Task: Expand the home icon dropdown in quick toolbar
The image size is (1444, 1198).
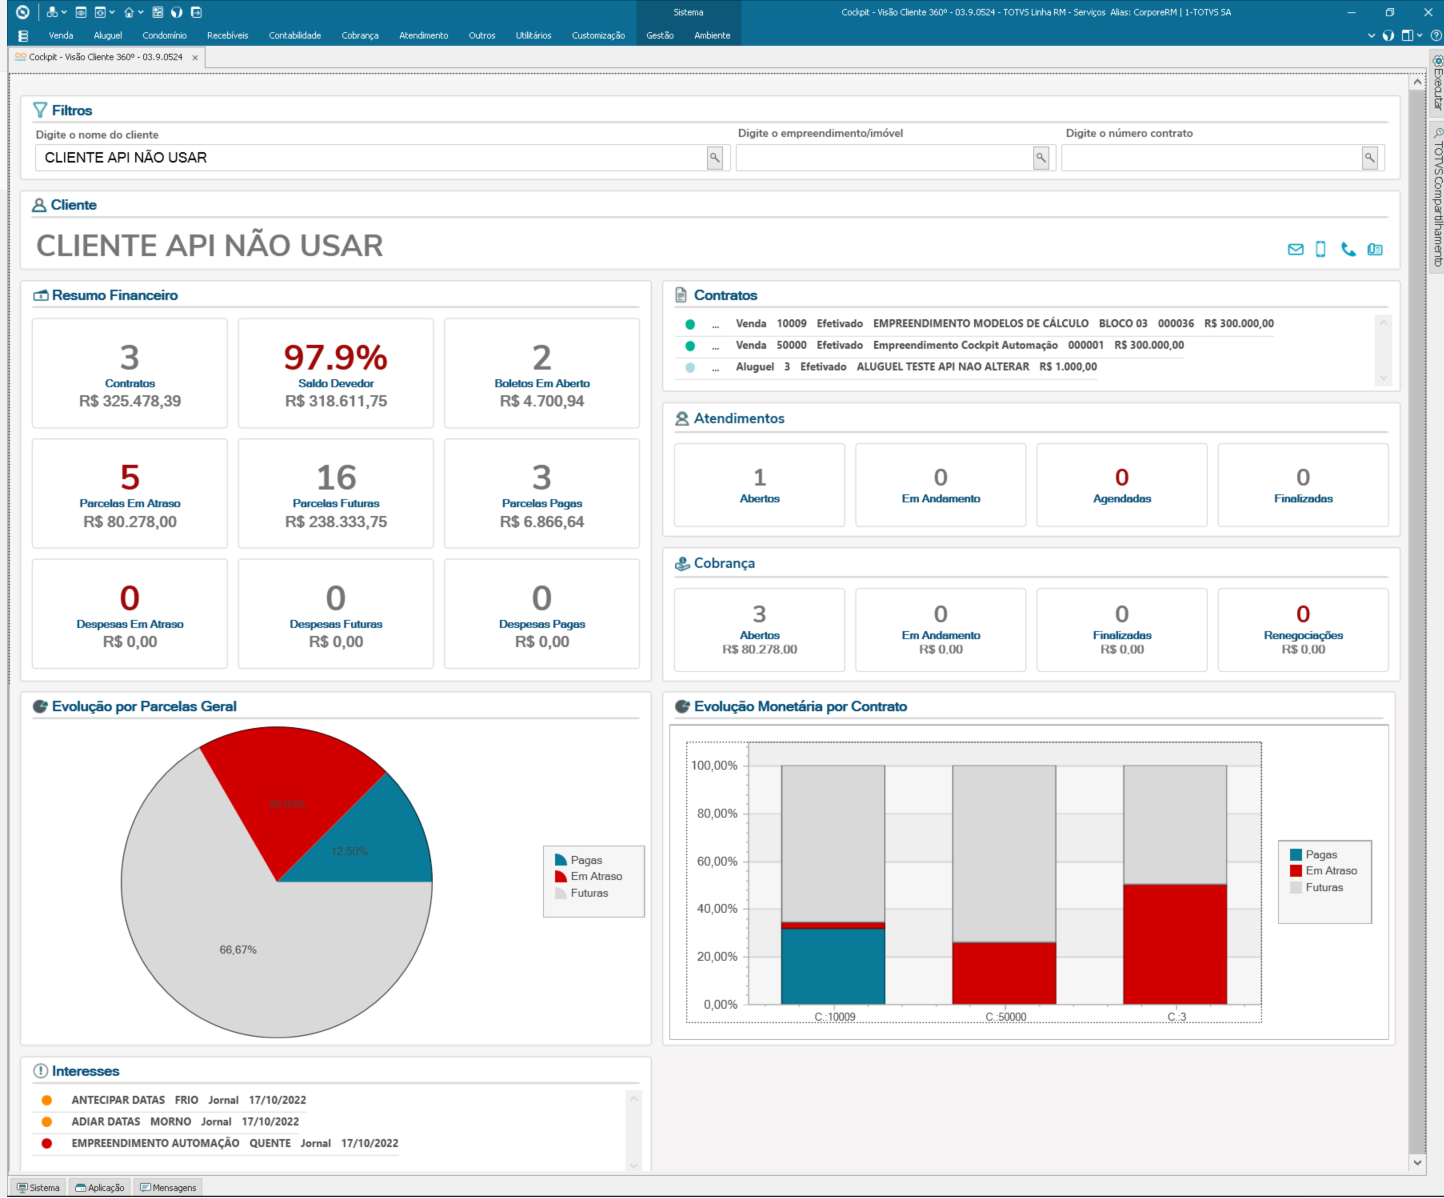Action: point(141,12)
